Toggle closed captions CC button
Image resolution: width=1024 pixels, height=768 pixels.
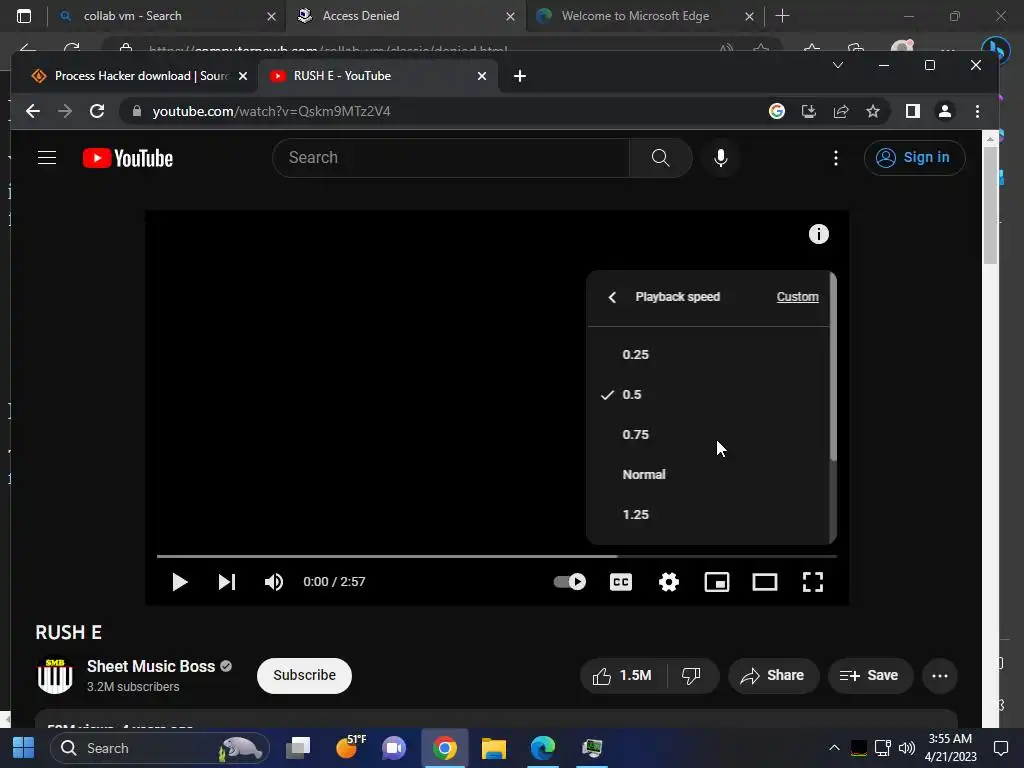point(620,582)
